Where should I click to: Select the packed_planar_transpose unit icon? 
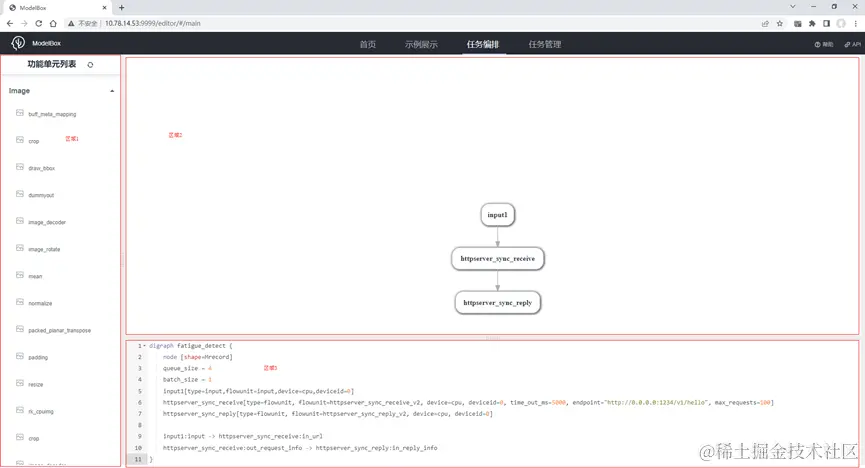click(20, 329)
